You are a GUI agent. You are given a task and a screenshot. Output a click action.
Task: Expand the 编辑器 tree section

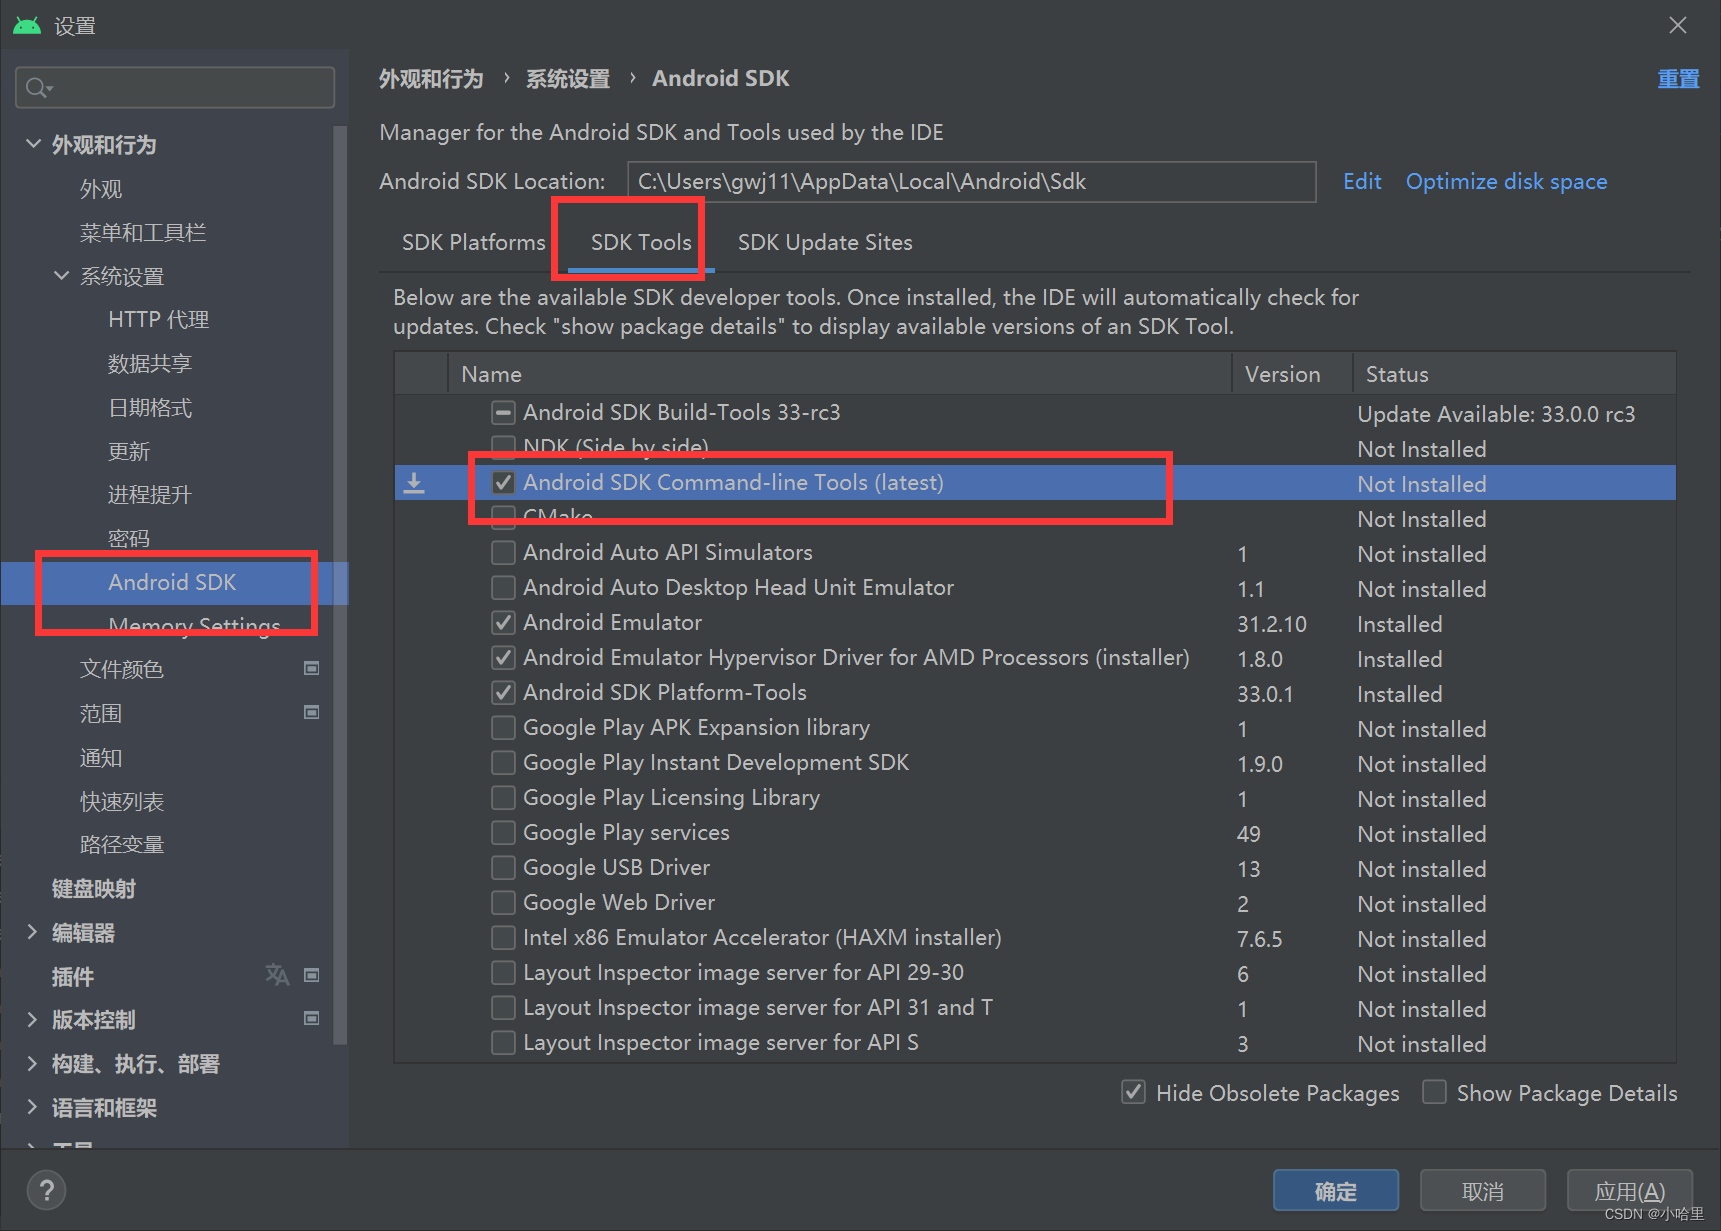point(33,932)
